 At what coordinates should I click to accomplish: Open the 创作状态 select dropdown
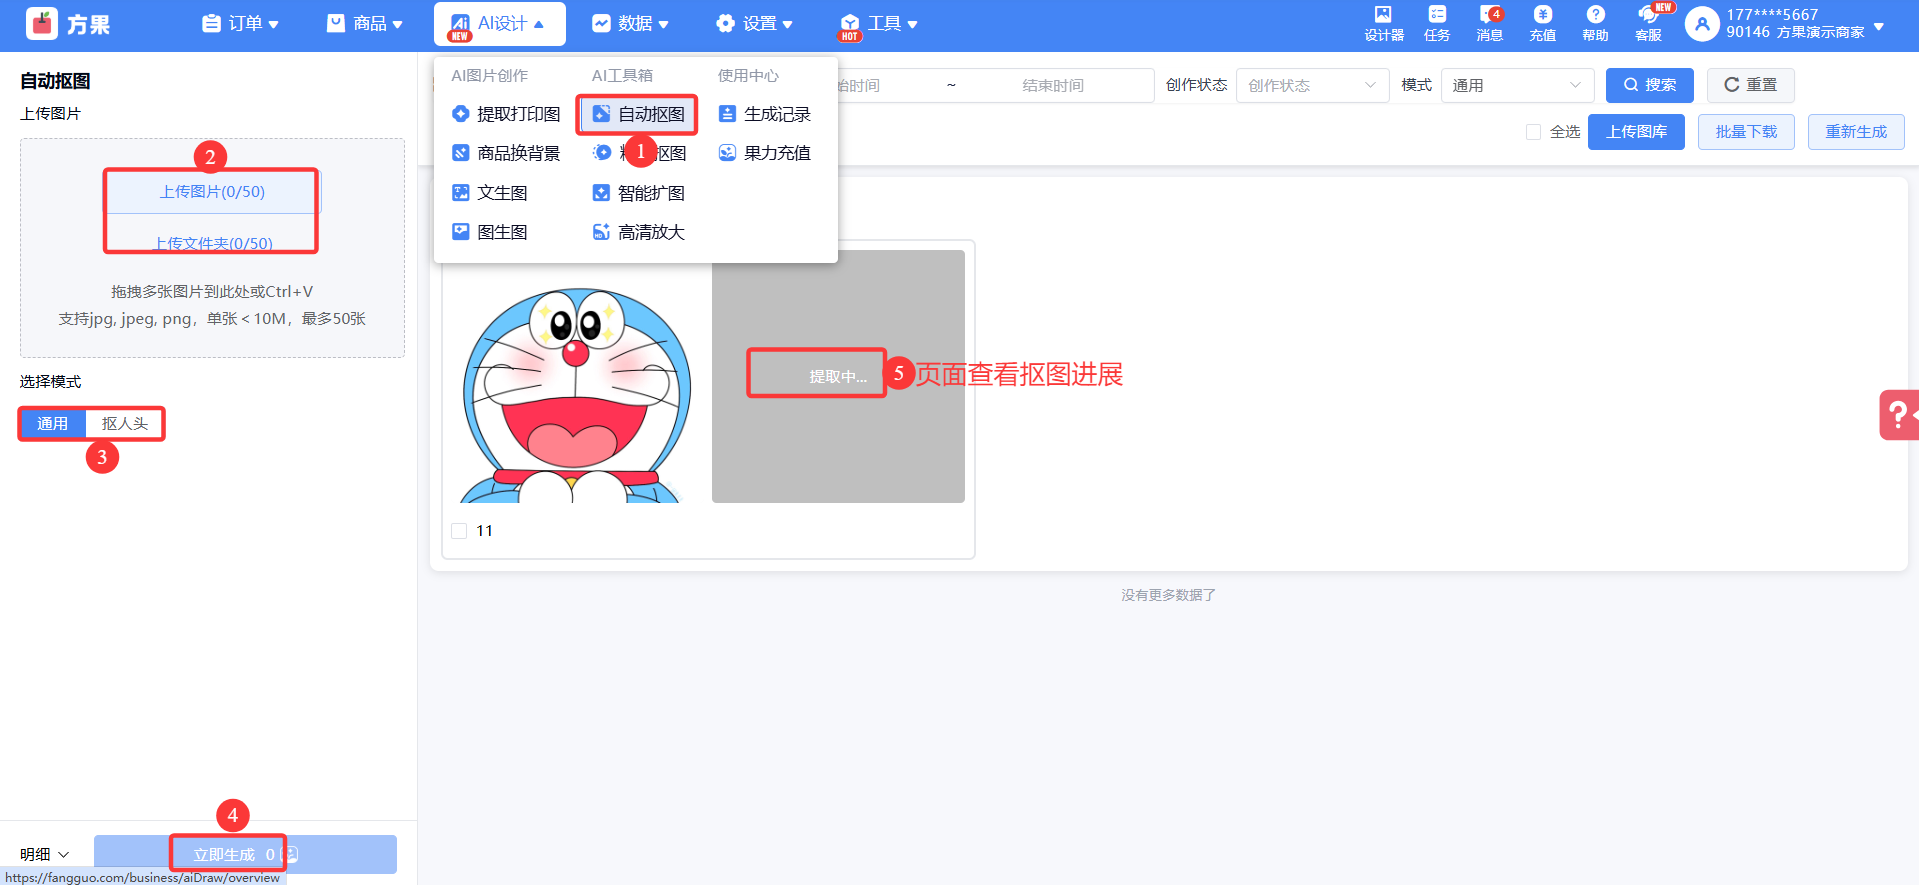coord(1313,86)
